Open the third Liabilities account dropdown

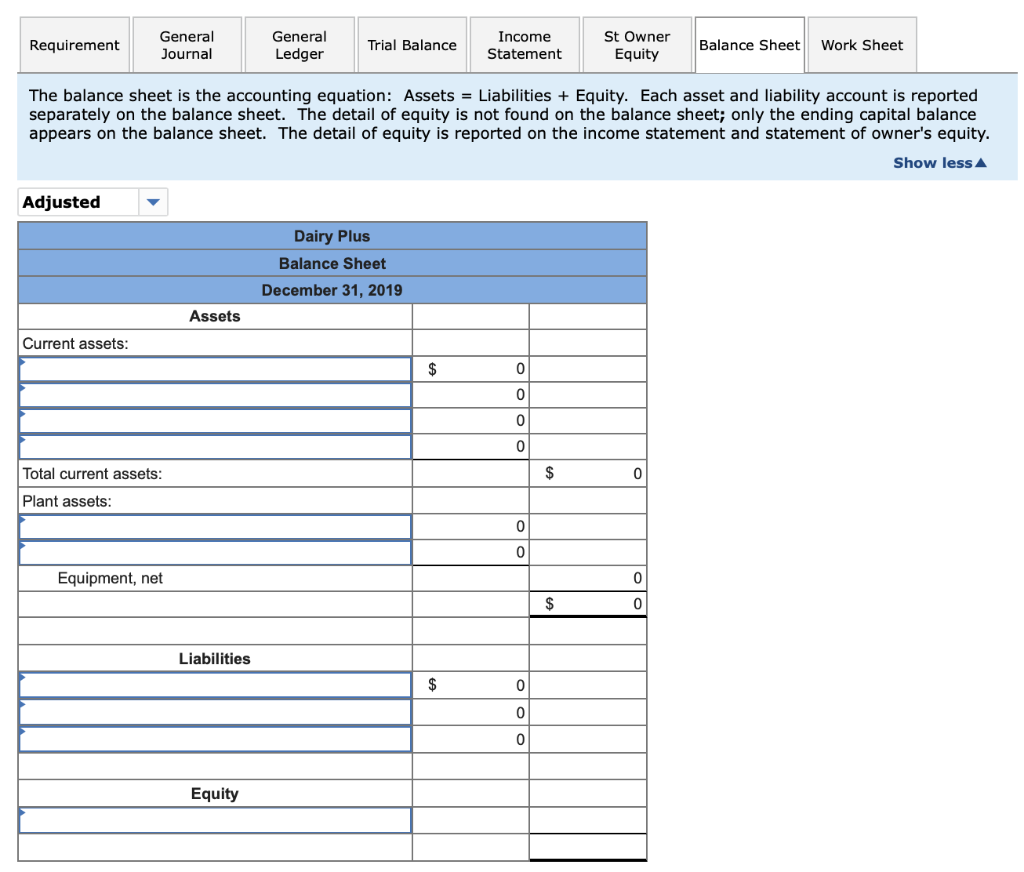pos(214,738)
